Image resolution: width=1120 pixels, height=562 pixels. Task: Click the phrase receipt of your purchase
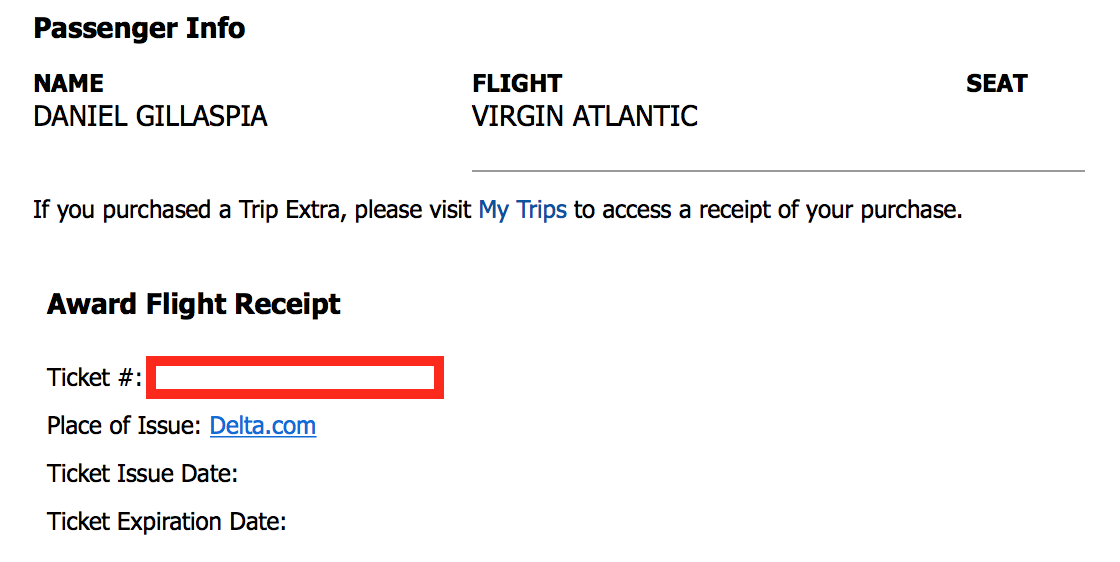[x=830, y=210]
